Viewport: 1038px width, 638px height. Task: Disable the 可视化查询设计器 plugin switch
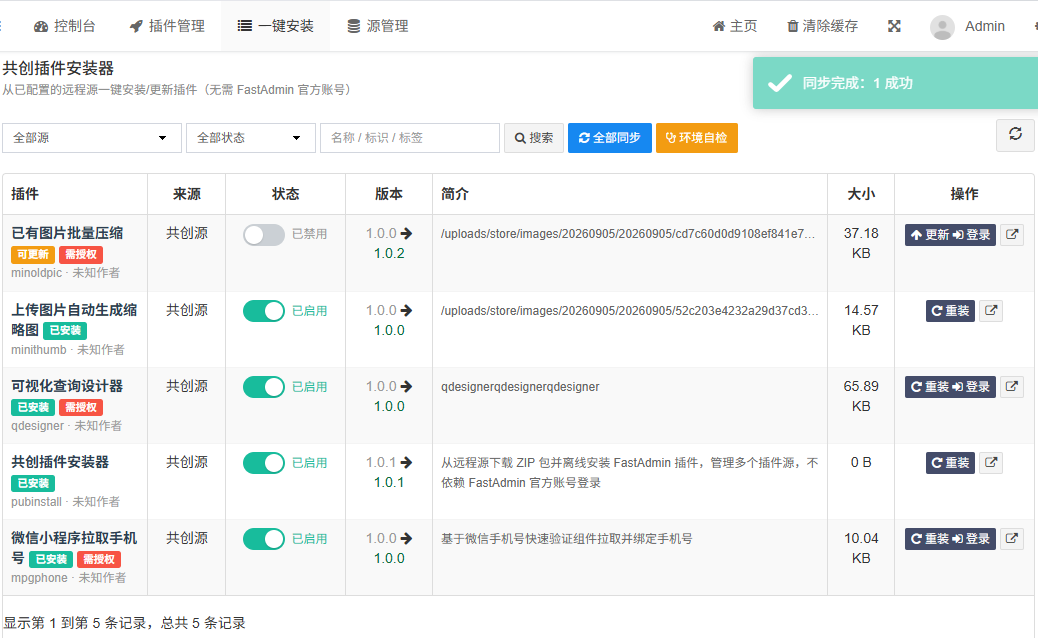(263, 387)
